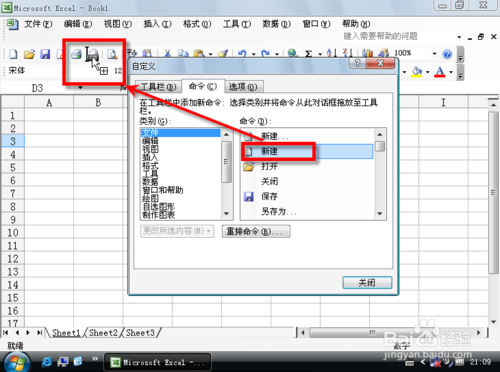Click the commands list scroll down arrow
This screenshot has height=372, width=500.
coord(380,214)
